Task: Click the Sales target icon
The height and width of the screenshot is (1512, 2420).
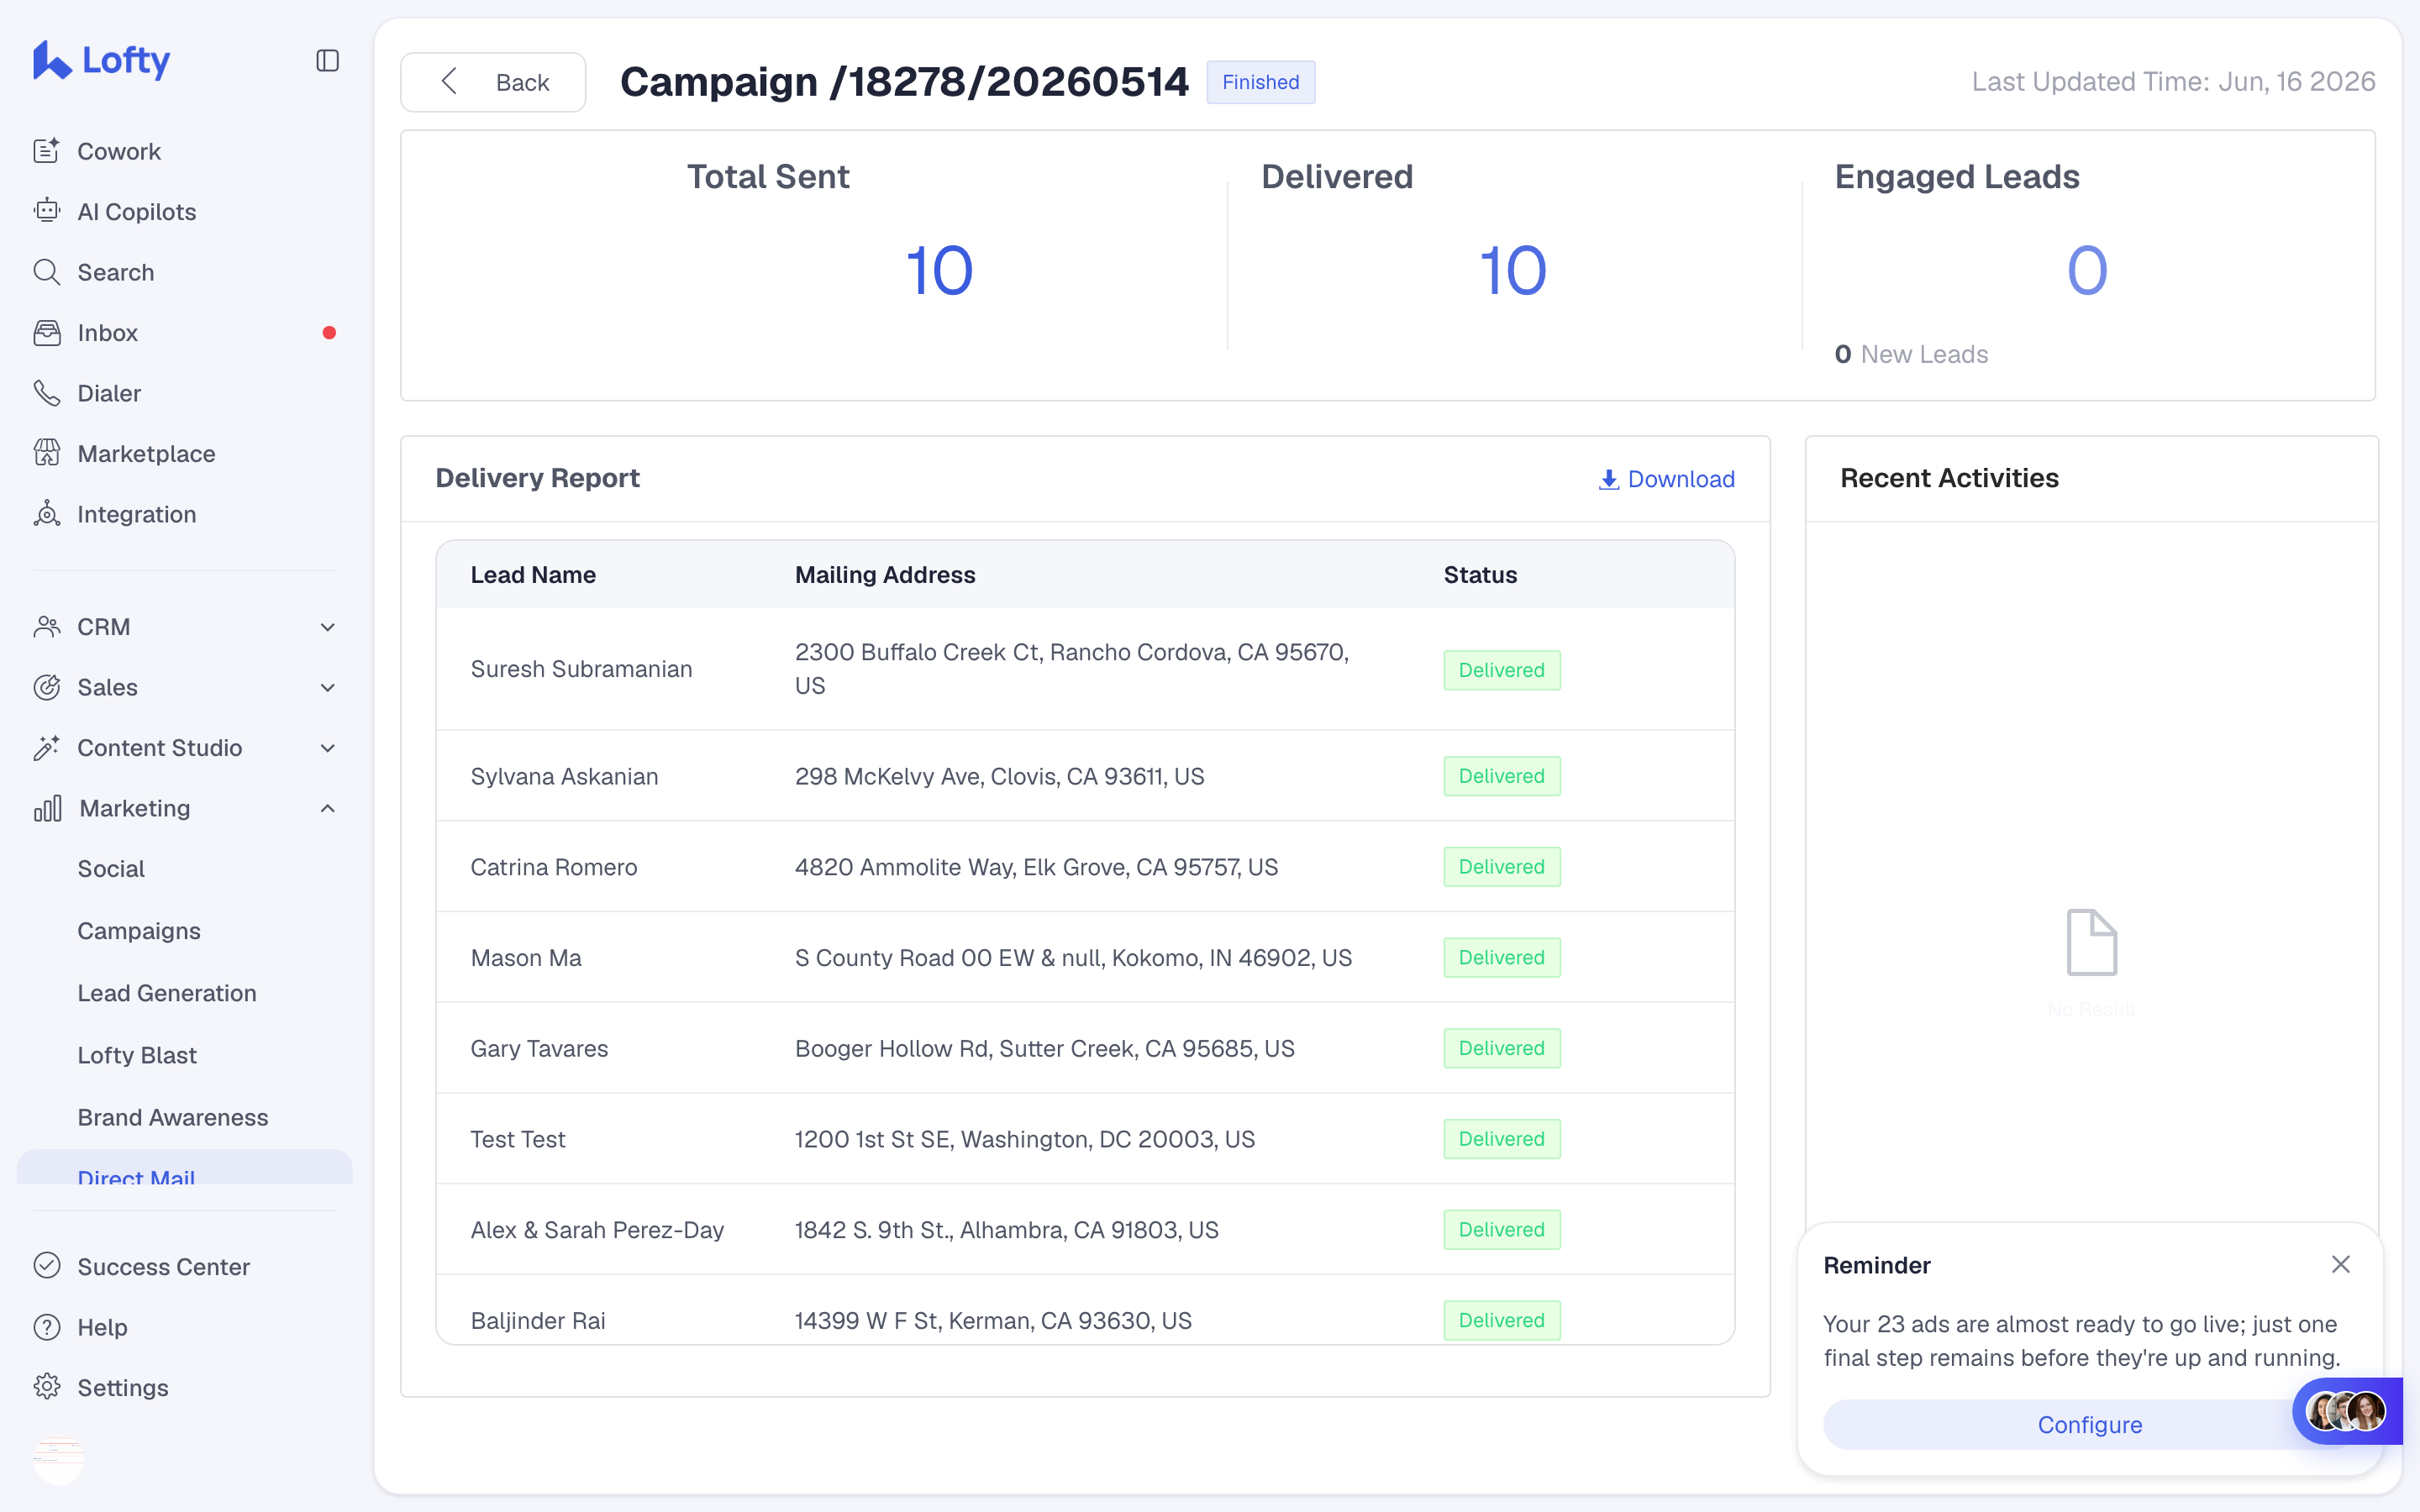Action: tap(47, 687)
